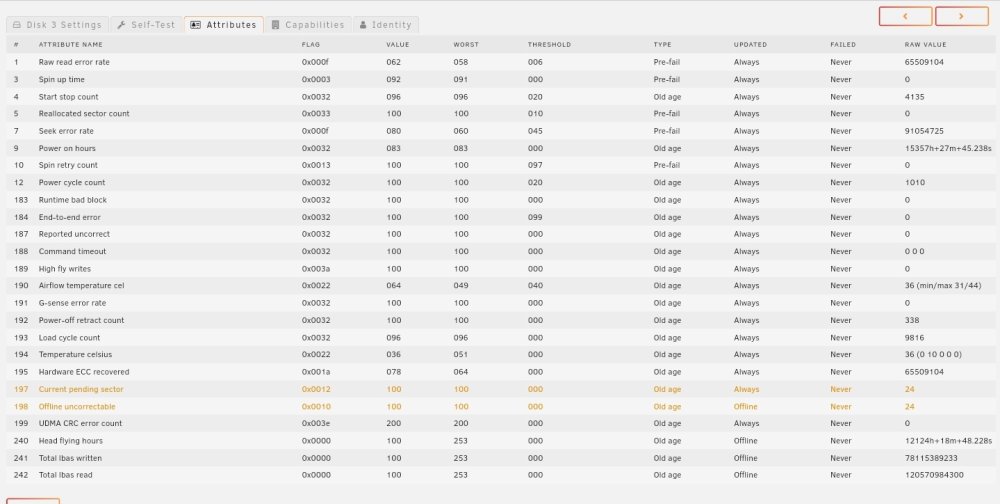Select the Total lbas read attribute
This screenshot has height=504, width=1000.
click(x=65, y=475)
